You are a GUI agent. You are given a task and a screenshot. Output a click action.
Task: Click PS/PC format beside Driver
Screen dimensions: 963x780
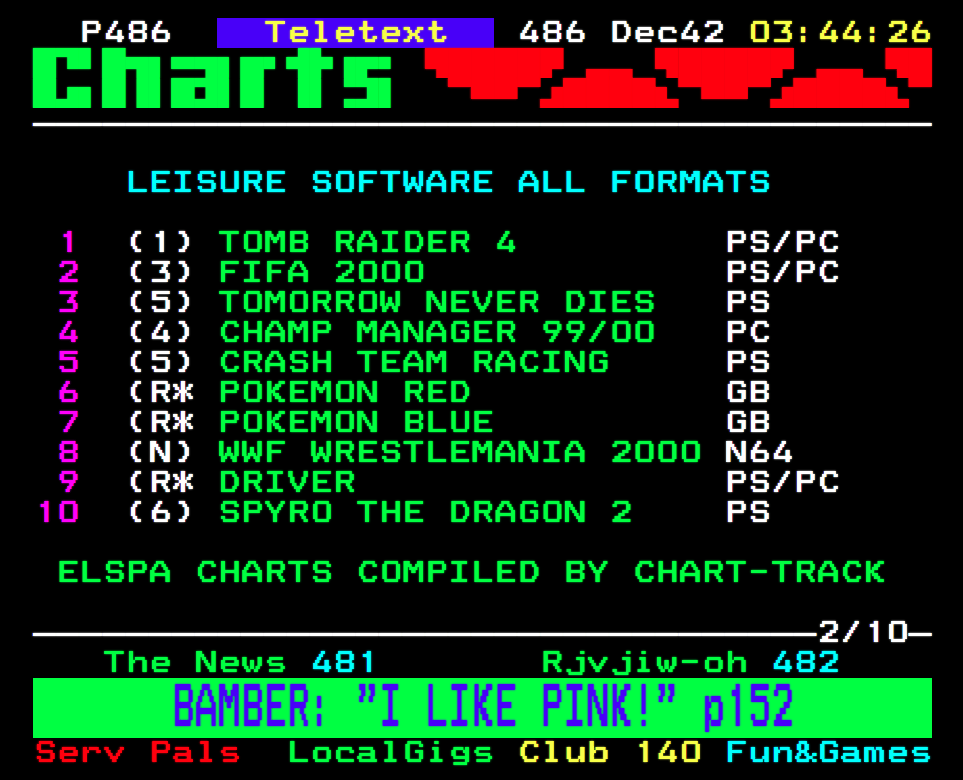(782, 483)
